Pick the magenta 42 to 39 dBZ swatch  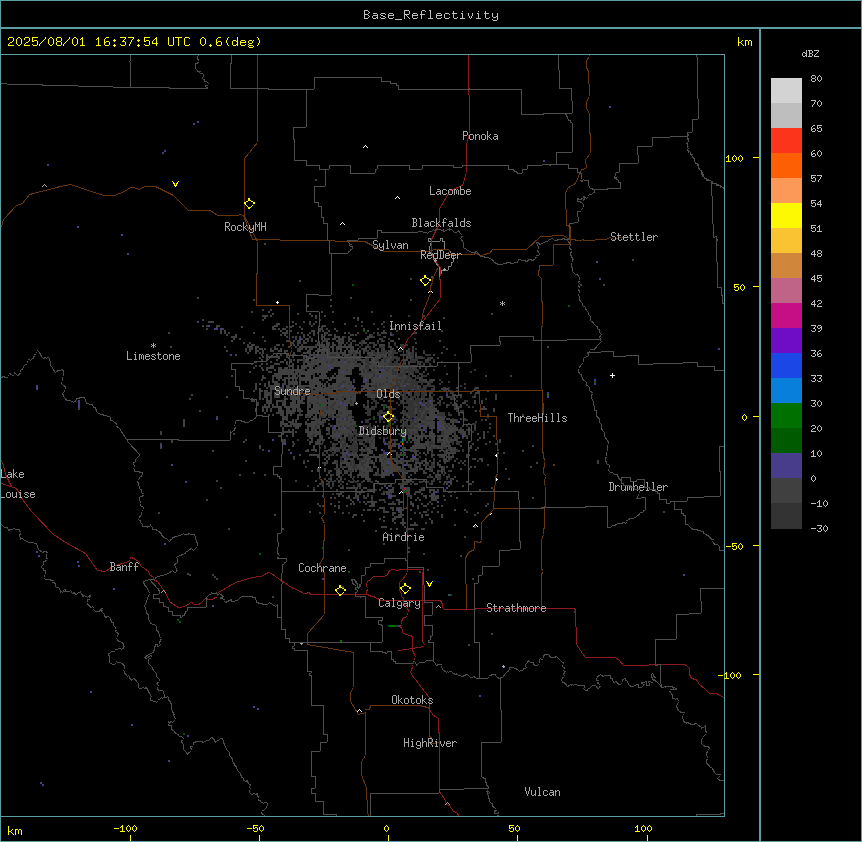[786, 315]
